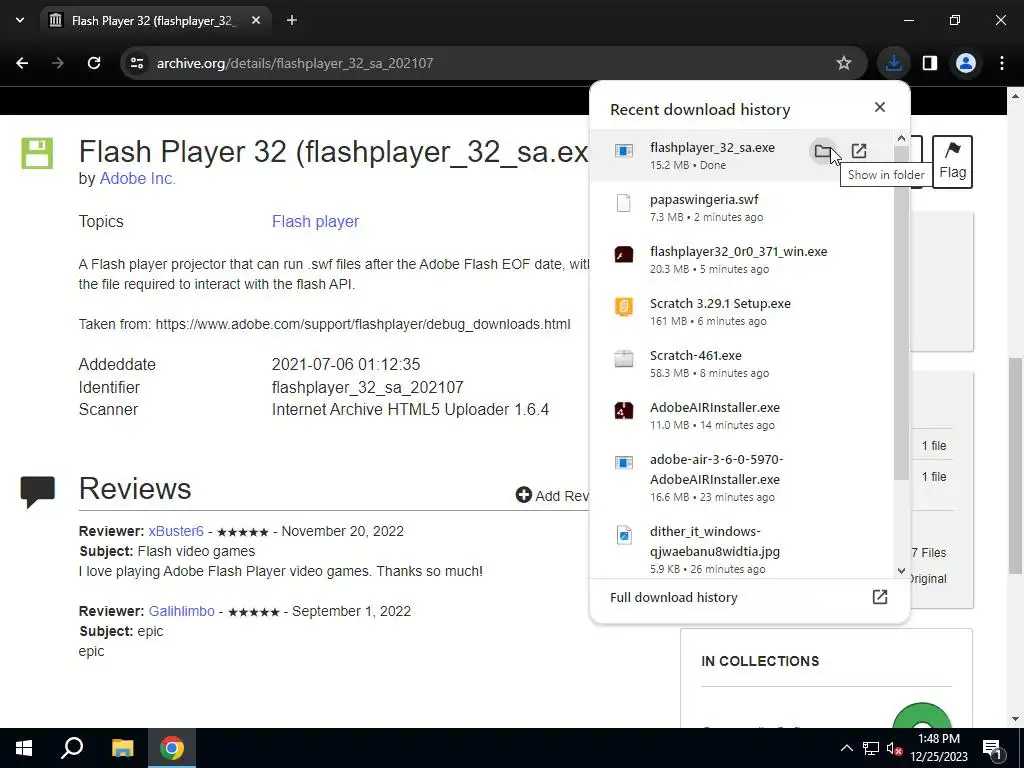The image size is (1024, 768).
Task: Open reviewer xBuster6 profile
Action: tap(176, 531)
